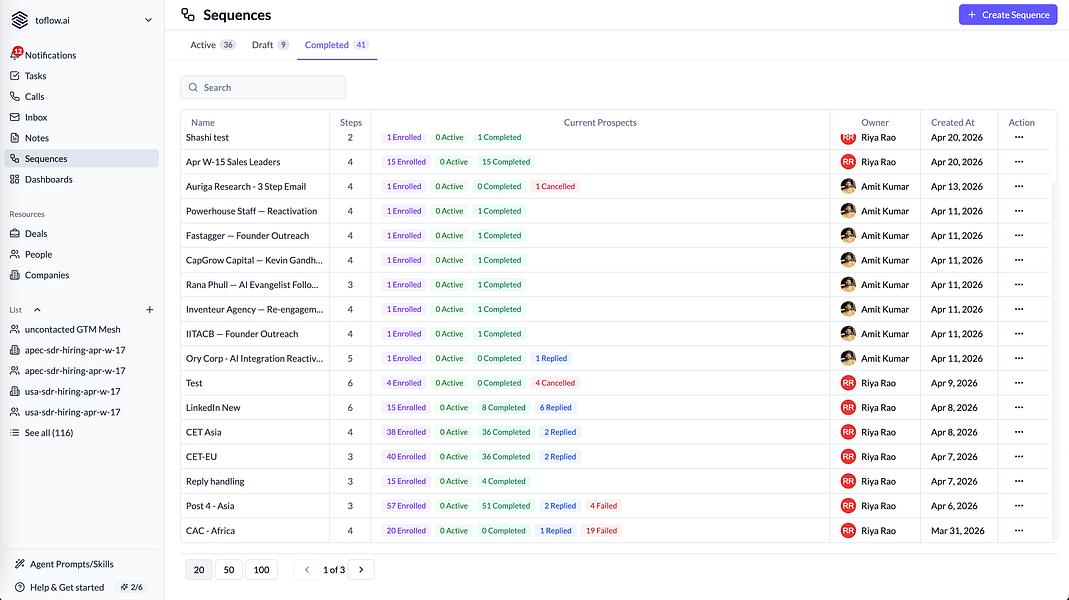Switch to the Active tab

212,45
